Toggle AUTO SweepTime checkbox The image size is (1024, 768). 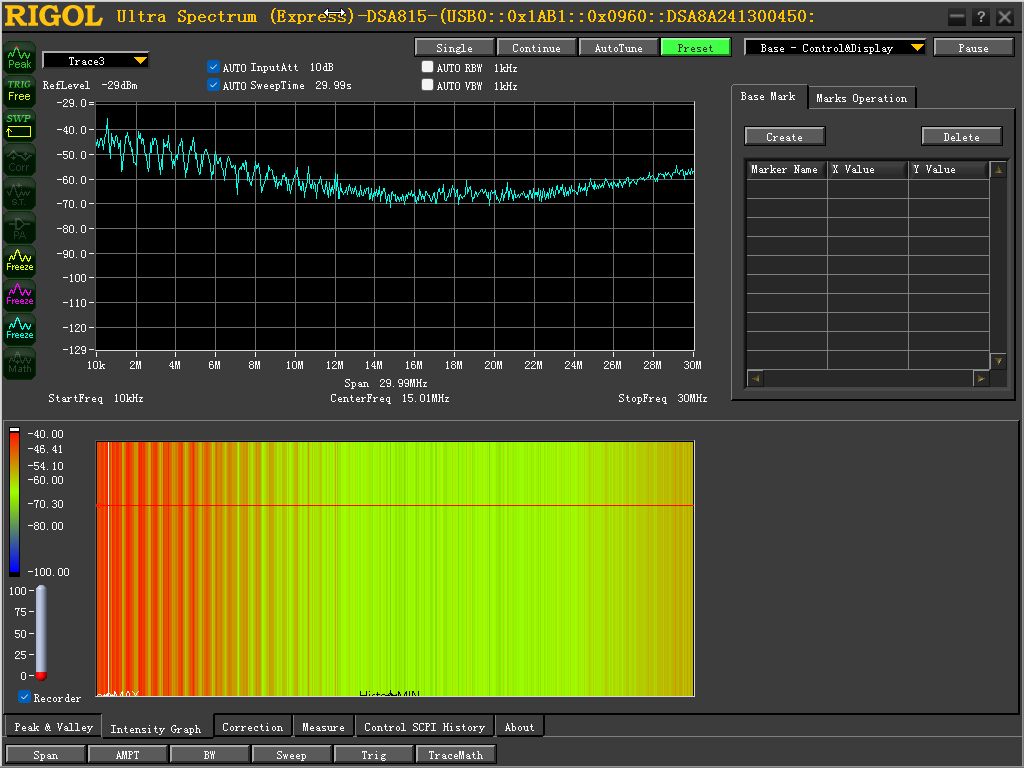tap(213, 85)
